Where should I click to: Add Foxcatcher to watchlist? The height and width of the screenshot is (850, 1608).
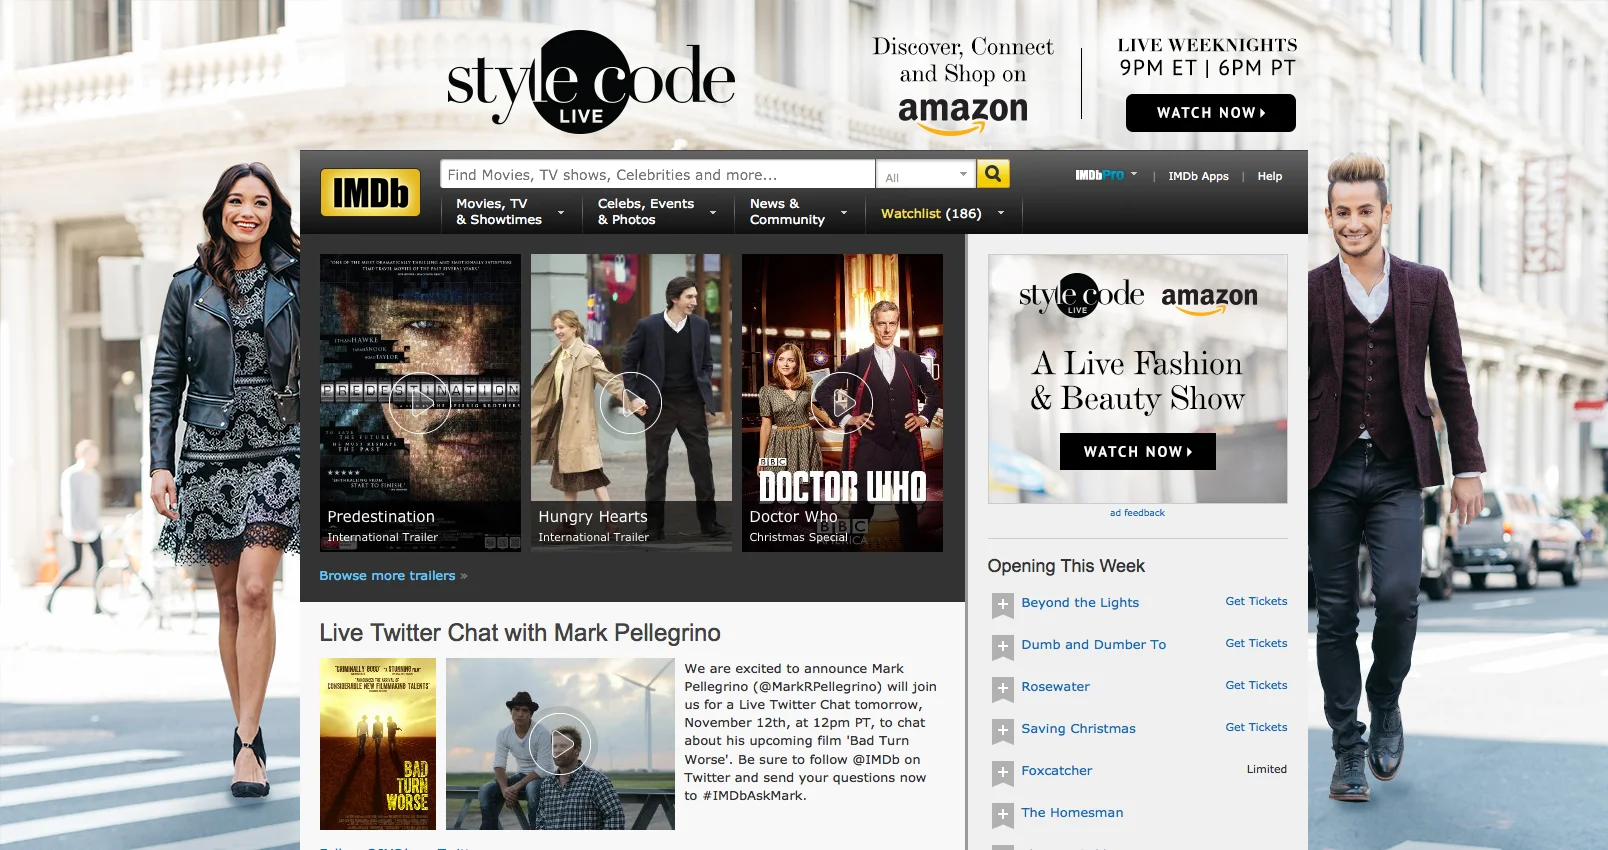click(1002, 772)
